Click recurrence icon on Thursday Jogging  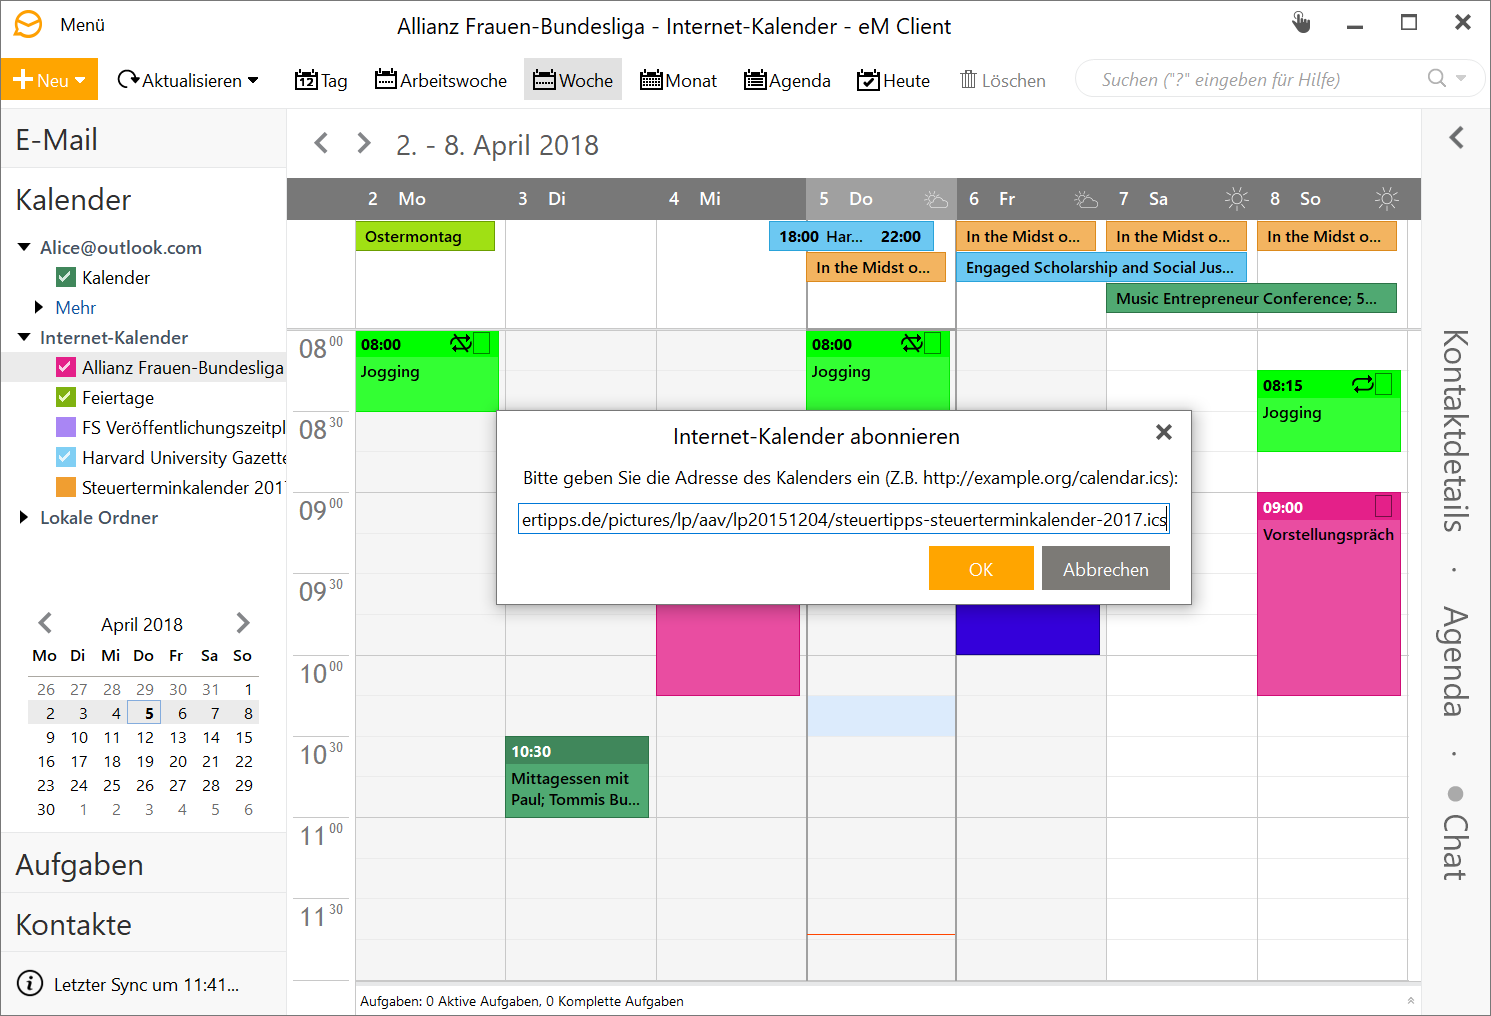click(911, 344)
